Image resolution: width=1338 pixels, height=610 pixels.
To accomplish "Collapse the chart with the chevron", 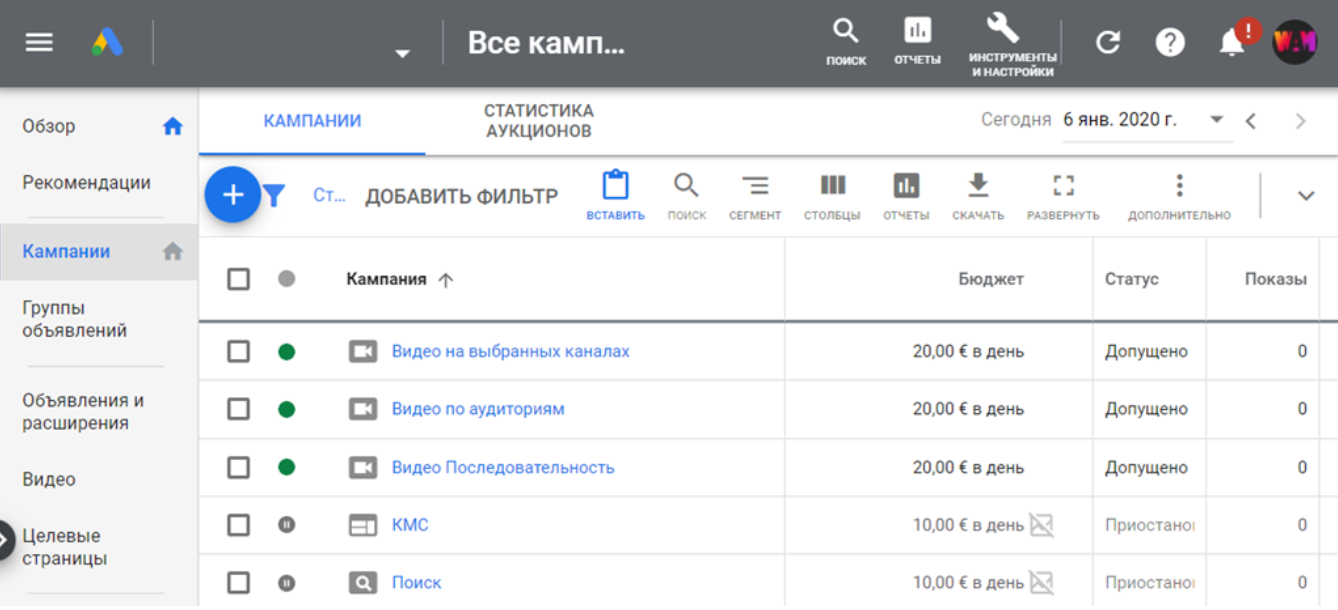I will [1305, 196].
